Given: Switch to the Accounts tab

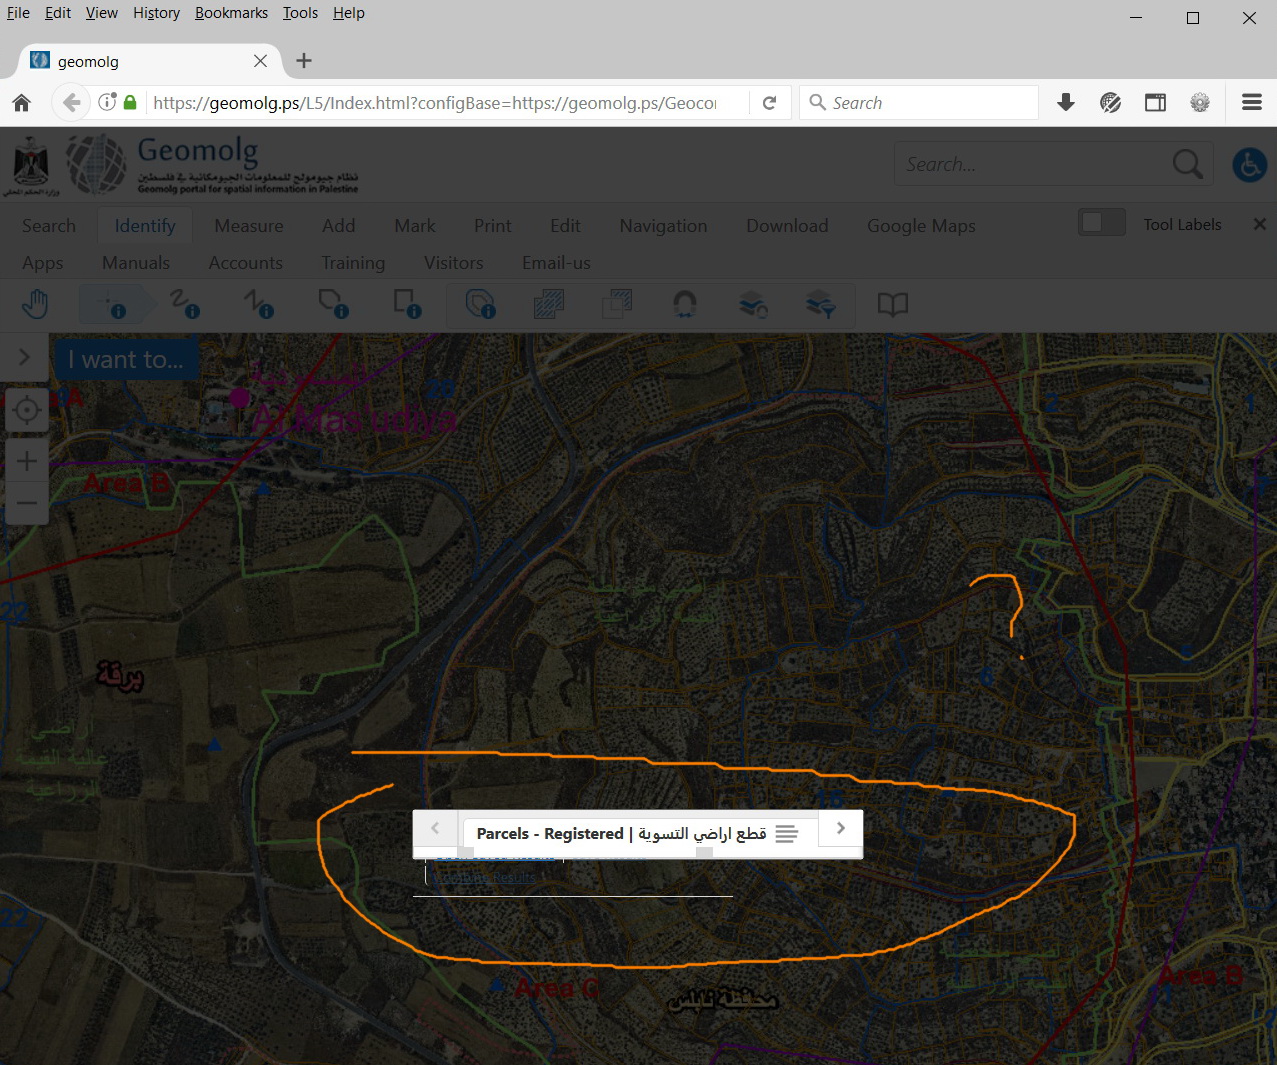Looking at the screenshot, I should tap(246, 263).
